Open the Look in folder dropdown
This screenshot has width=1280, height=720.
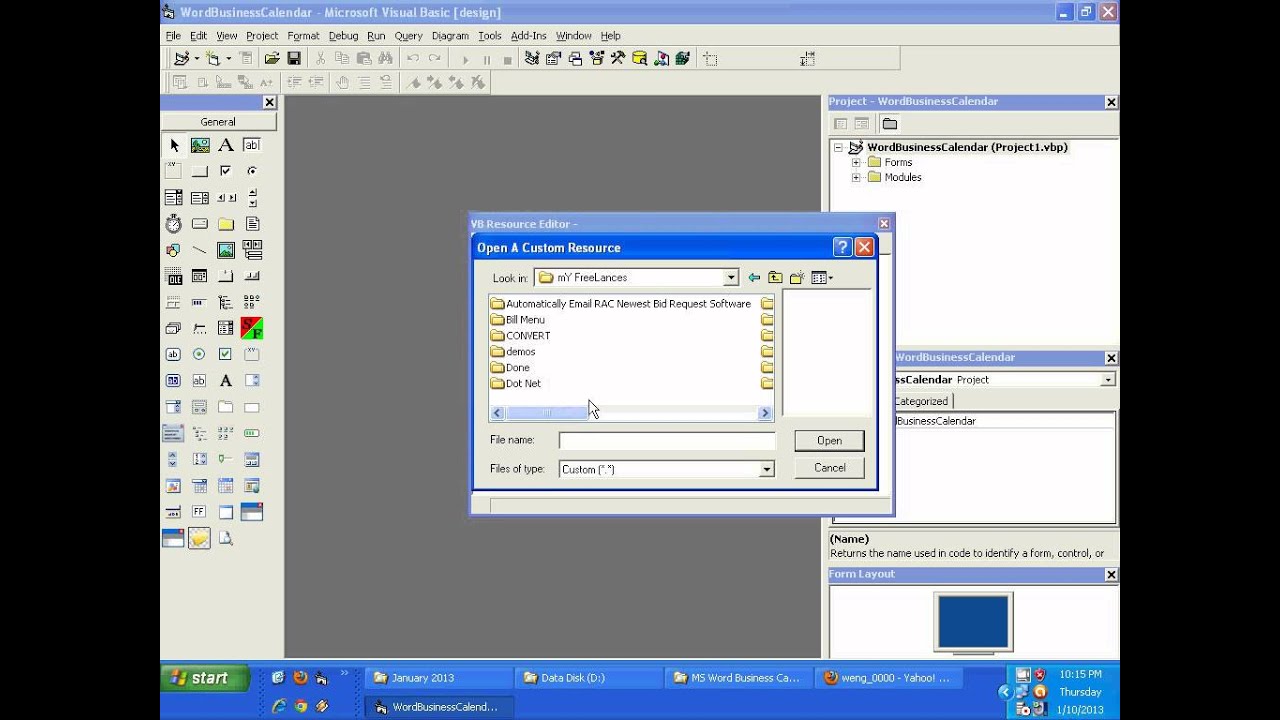(x=731, y=278)
